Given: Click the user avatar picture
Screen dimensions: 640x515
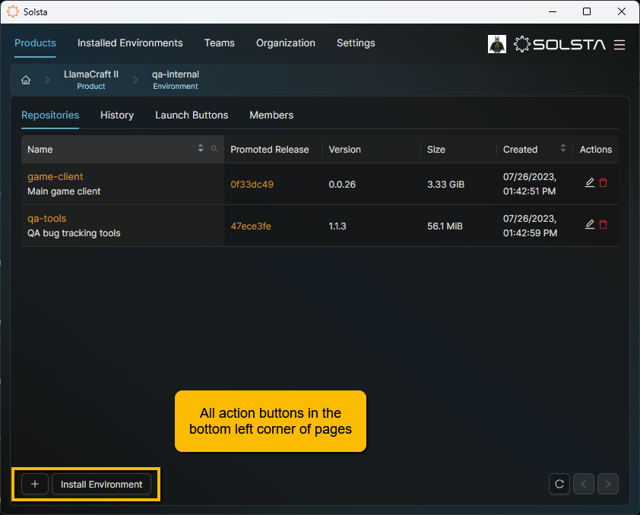Looking at the screenshot, I should [497, 44].
